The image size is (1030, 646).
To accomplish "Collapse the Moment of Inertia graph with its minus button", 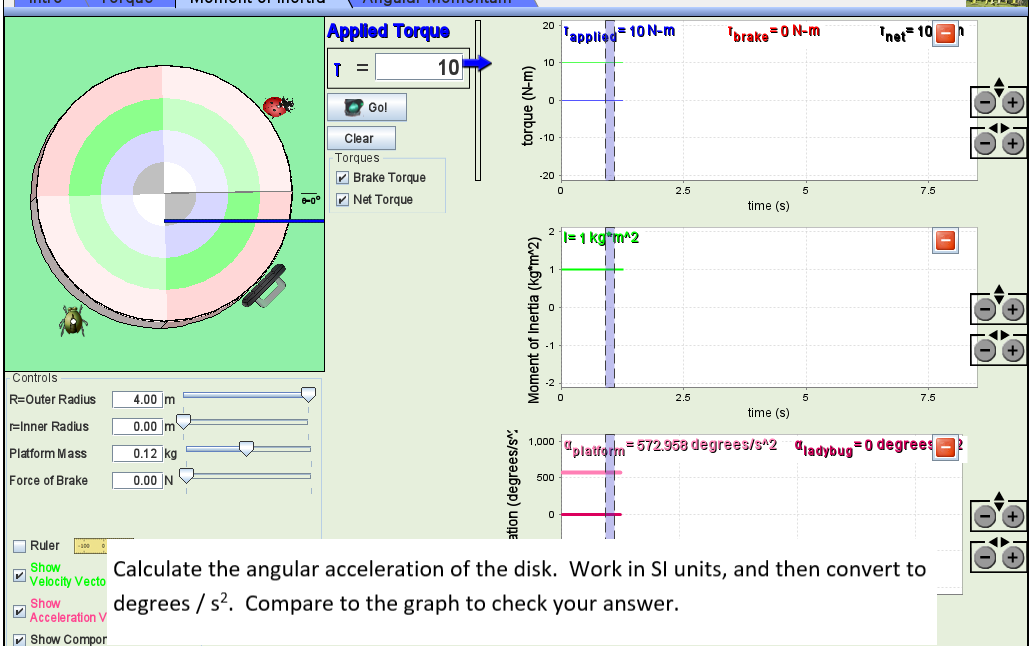I will (945, 241).
